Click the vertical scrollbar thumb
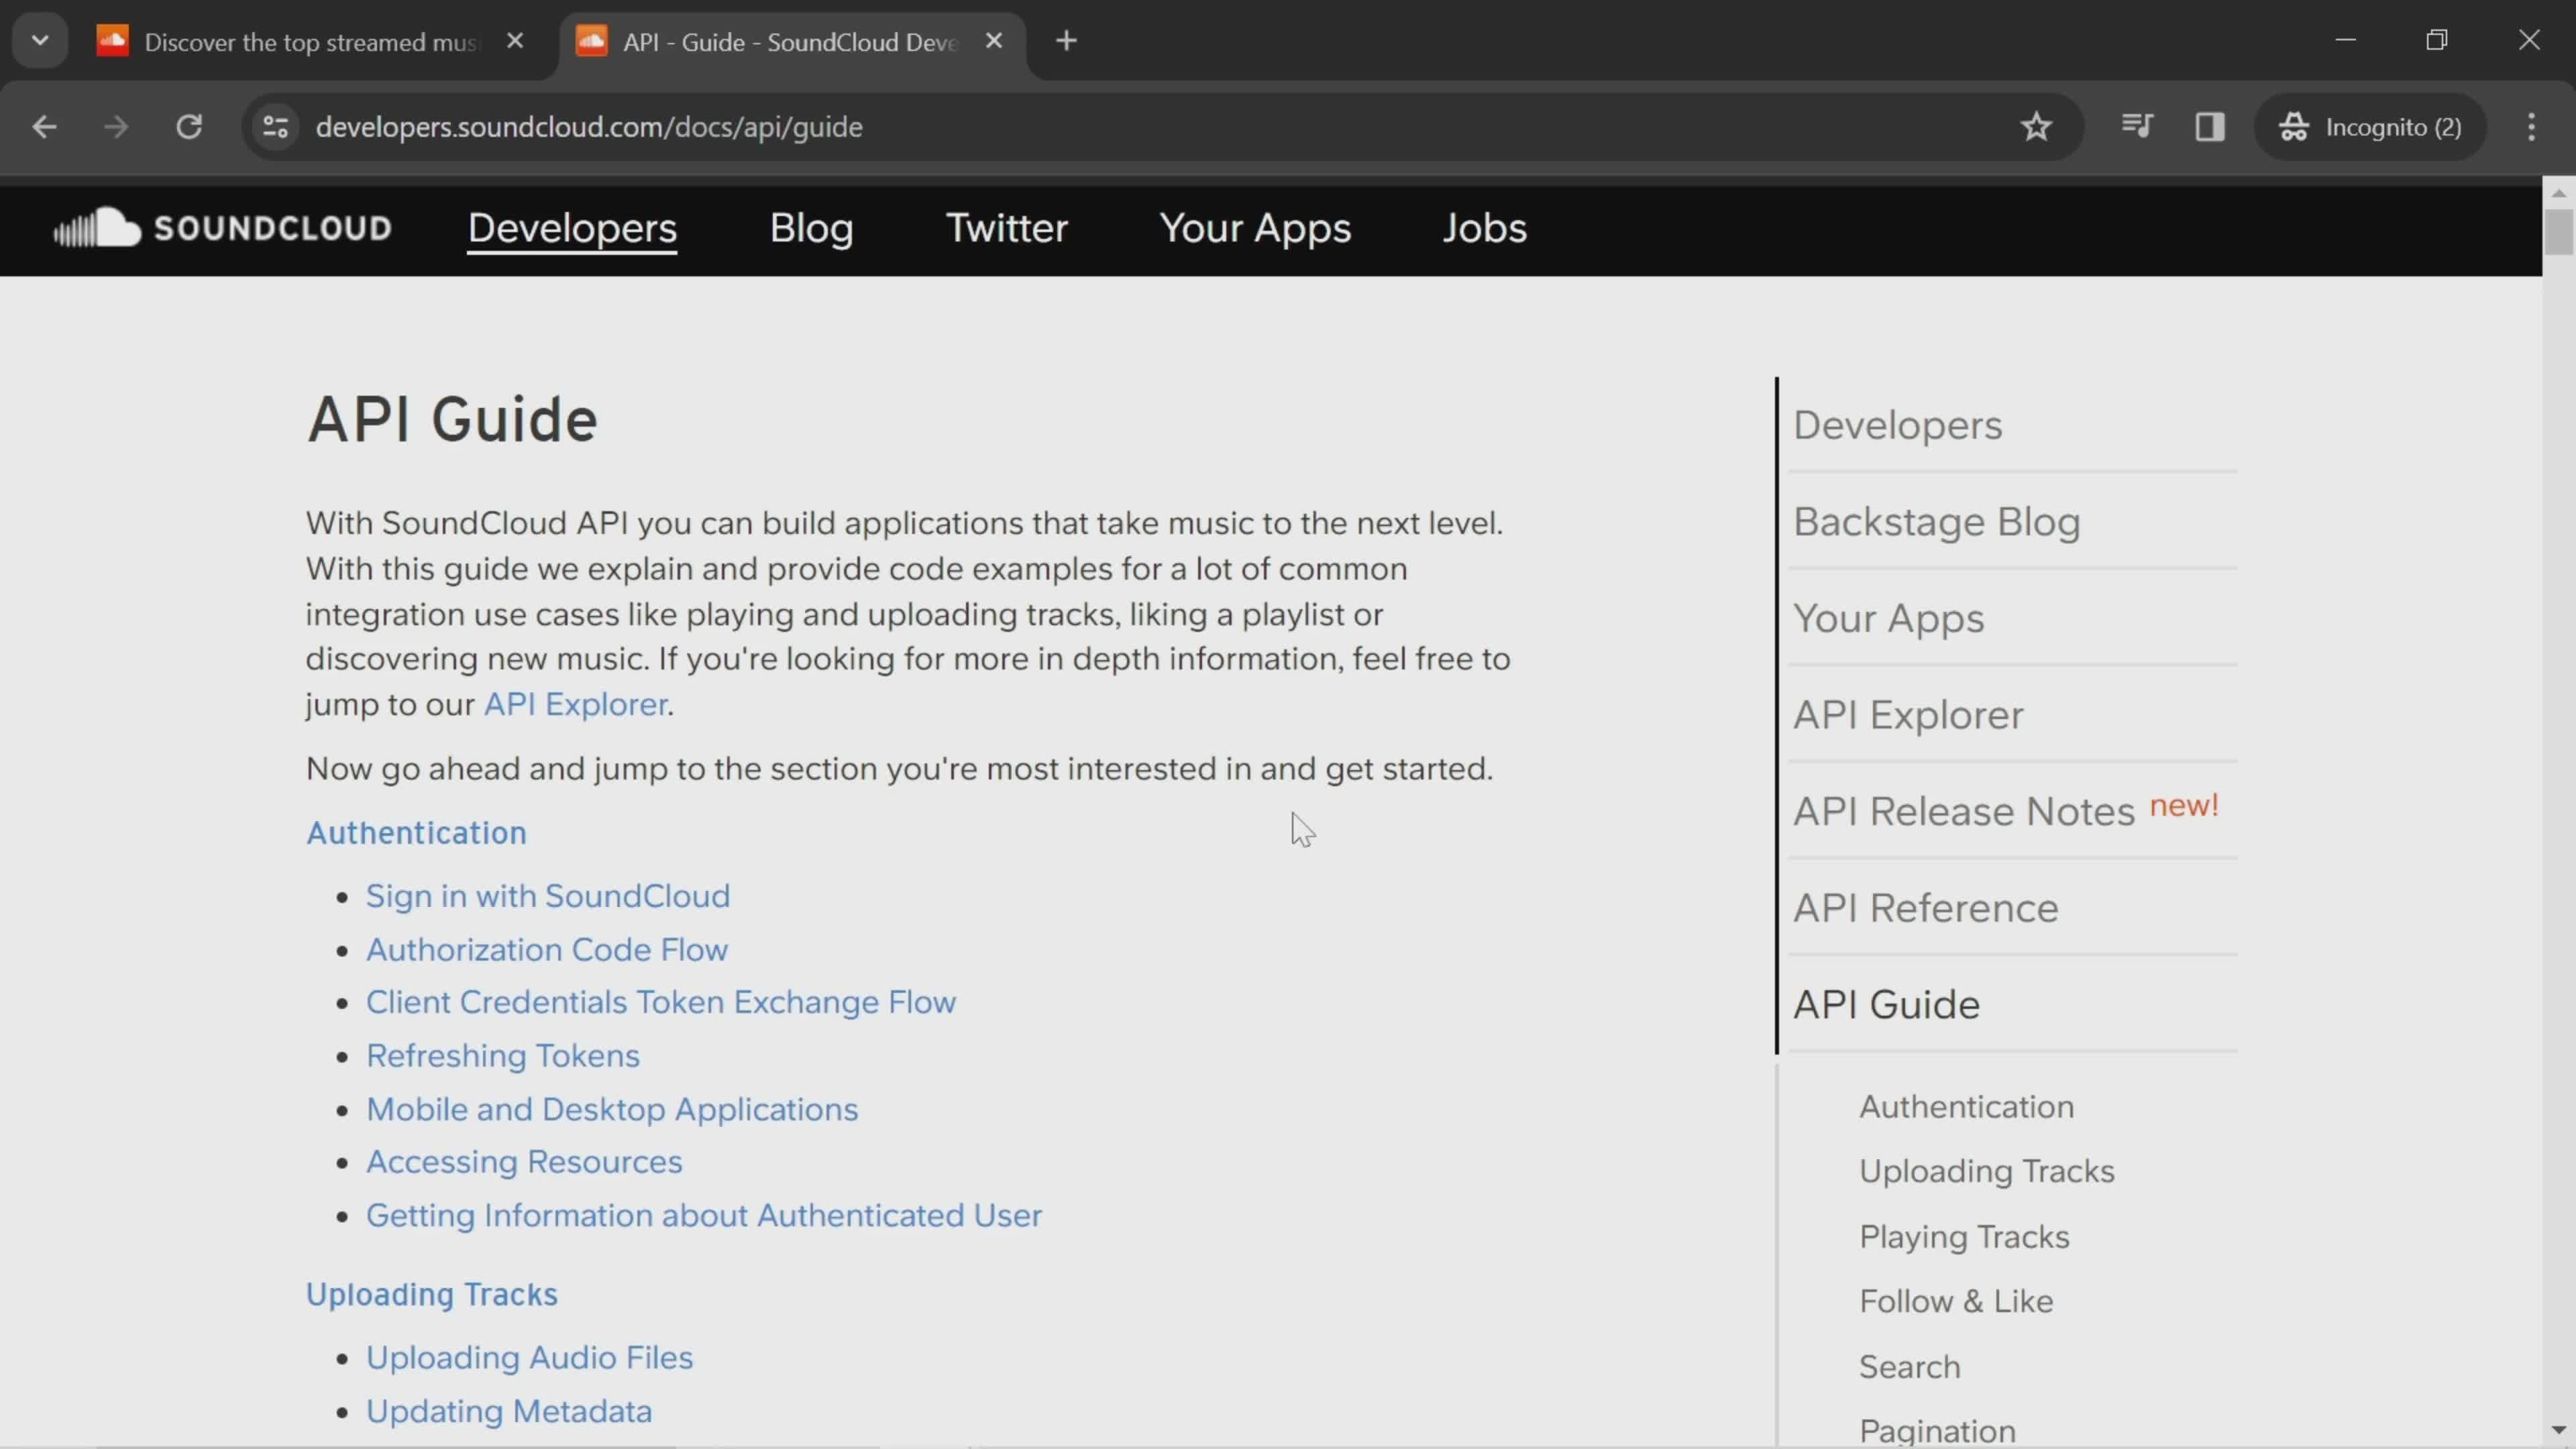The image size is (2576, 1449). pos(2558,232)
